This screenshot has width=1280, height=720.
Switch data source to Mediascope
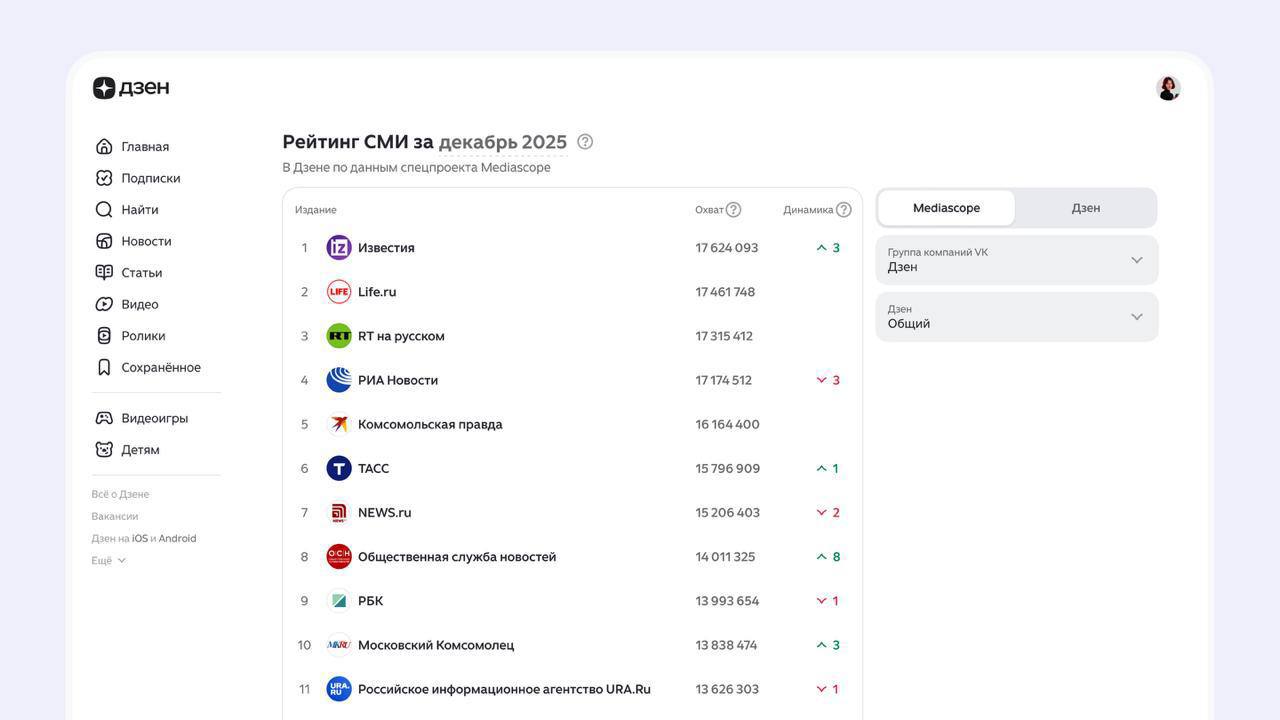[946, 208]
